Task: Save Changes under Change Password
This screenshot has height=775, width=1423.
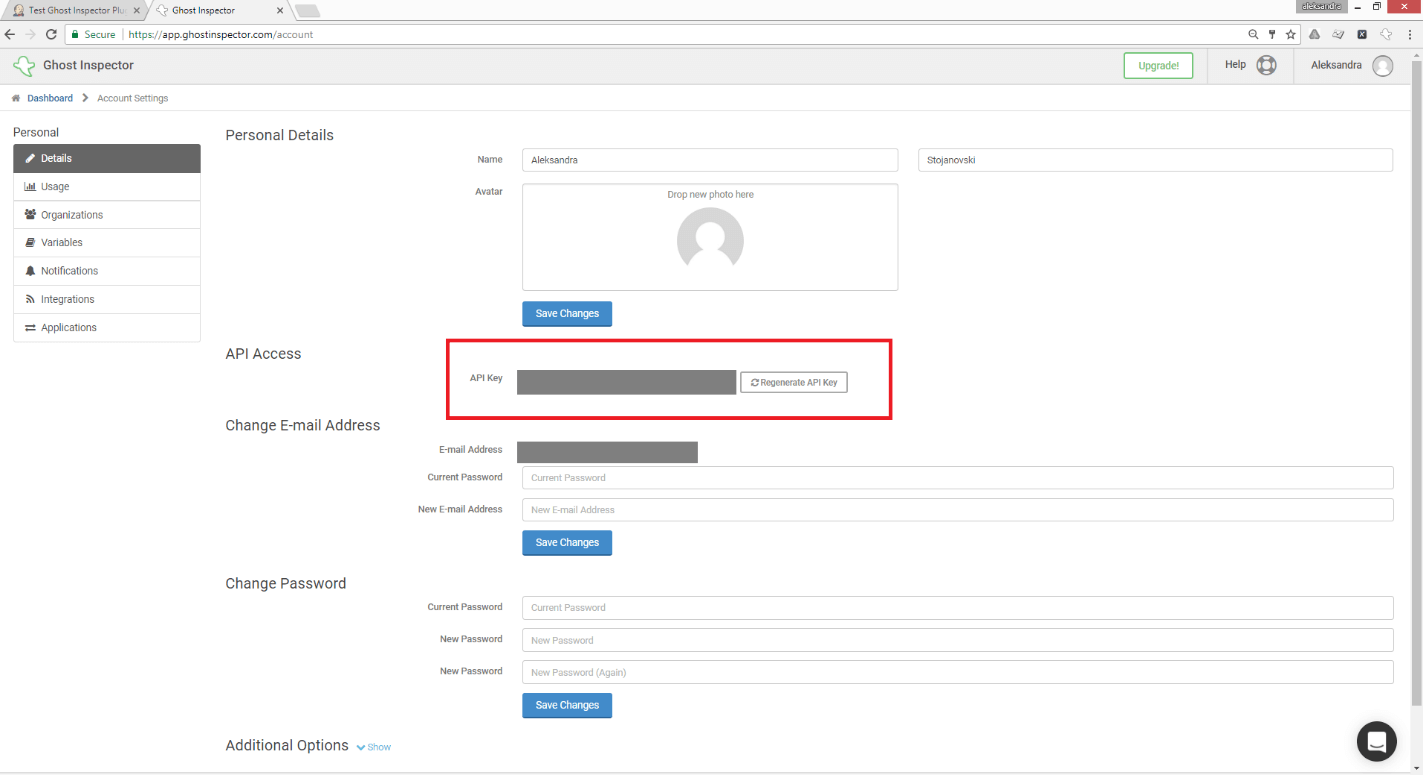Action: (567, 706)
